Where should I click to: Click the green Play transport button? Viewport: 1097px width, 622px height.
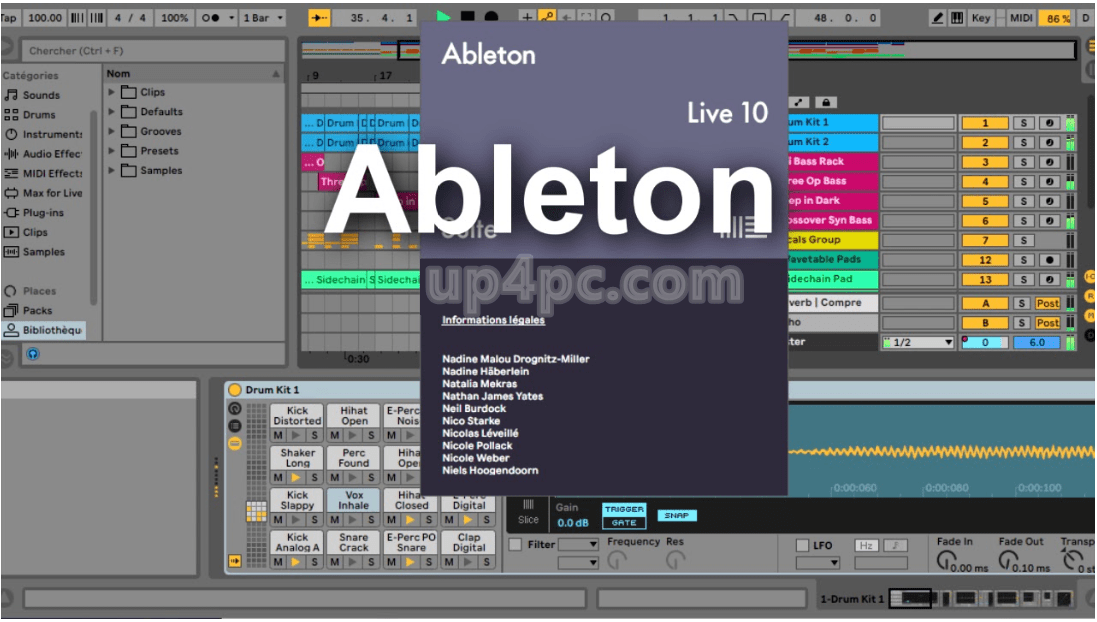click(x=443, y=16)
